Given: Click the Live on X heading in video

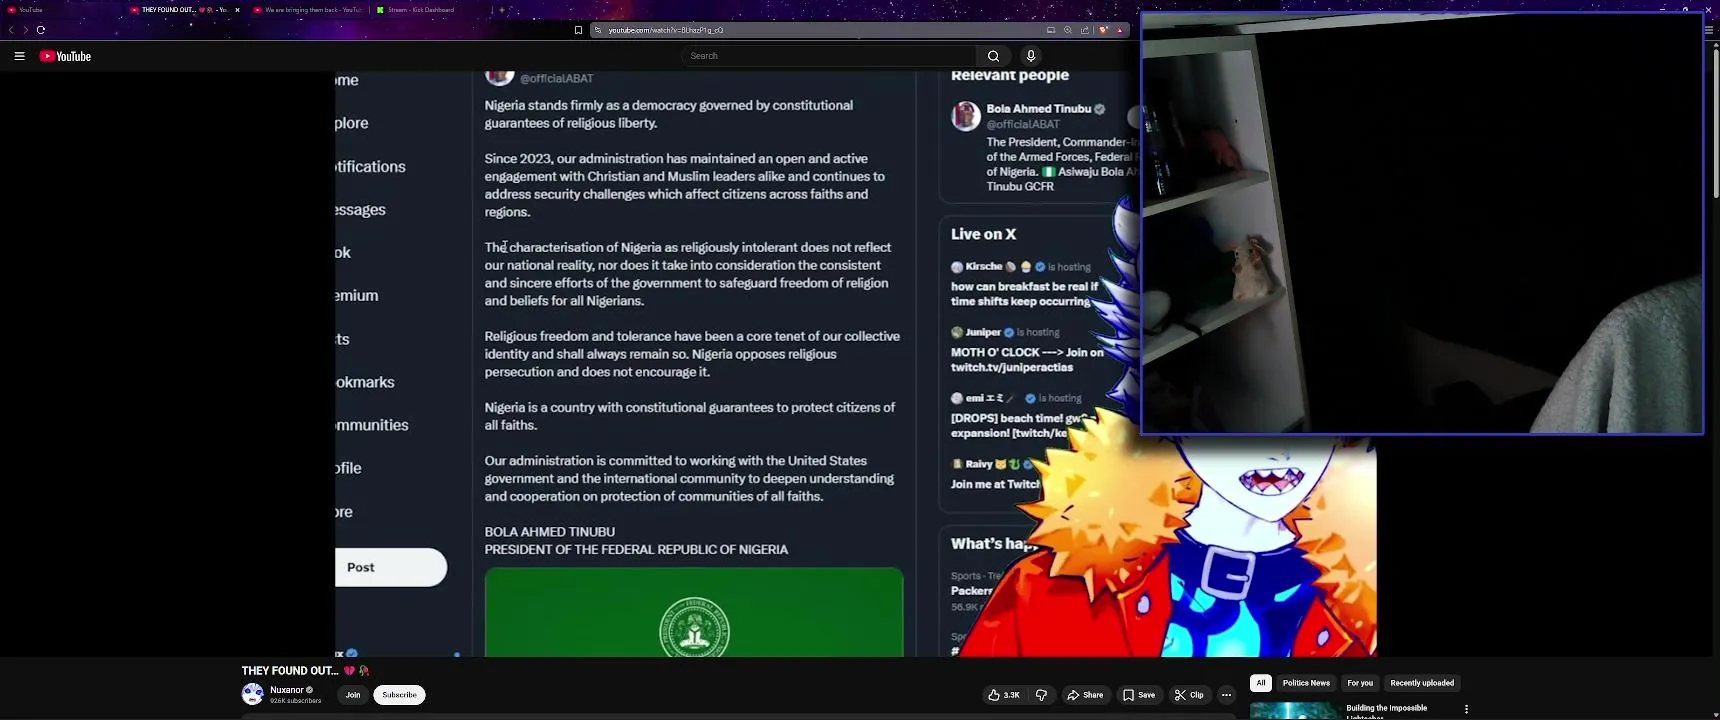Looking at the screenshot, I should pos(983,234).
